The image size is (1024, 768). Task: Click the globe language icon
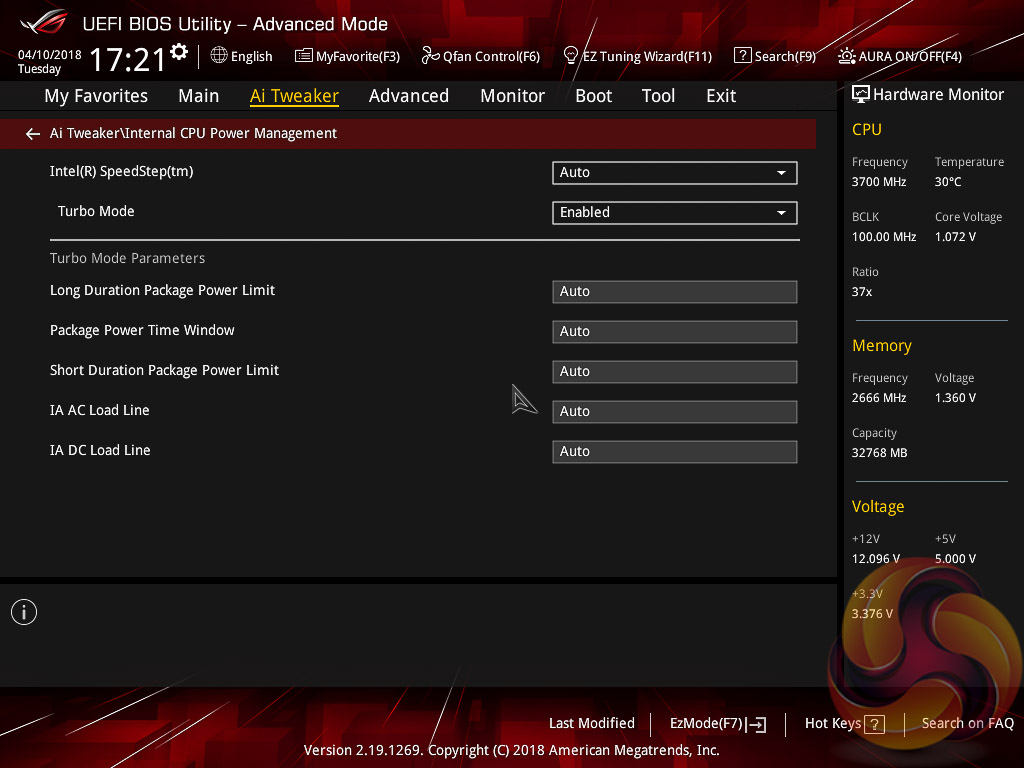pos(219,56)
